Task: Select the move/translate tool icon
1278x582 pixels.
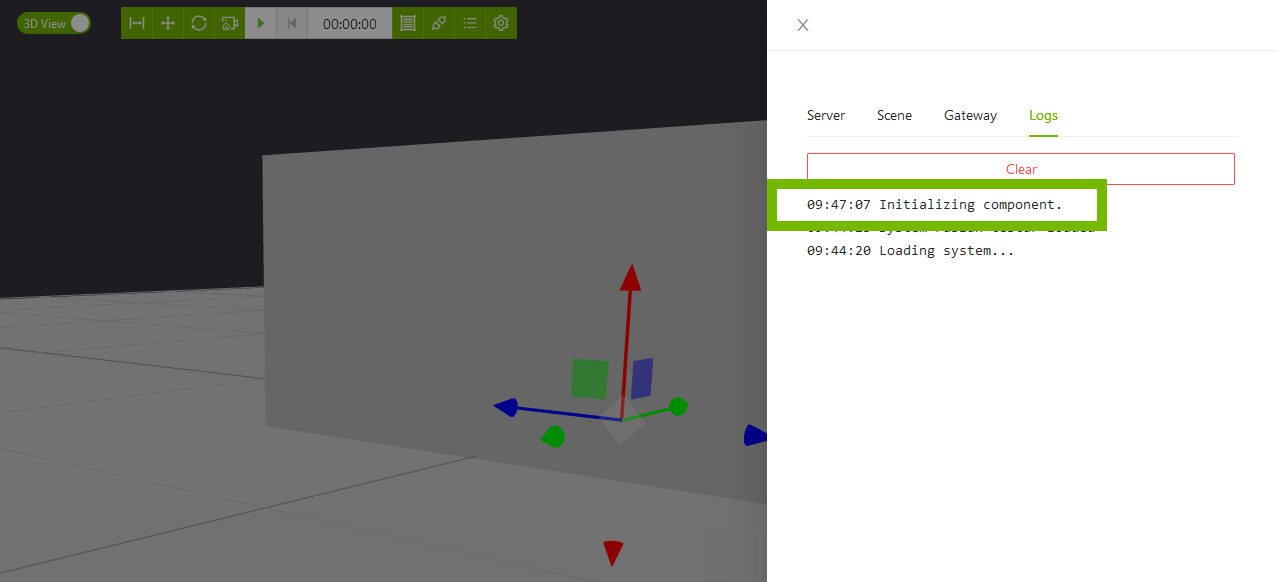Action: 168,23
